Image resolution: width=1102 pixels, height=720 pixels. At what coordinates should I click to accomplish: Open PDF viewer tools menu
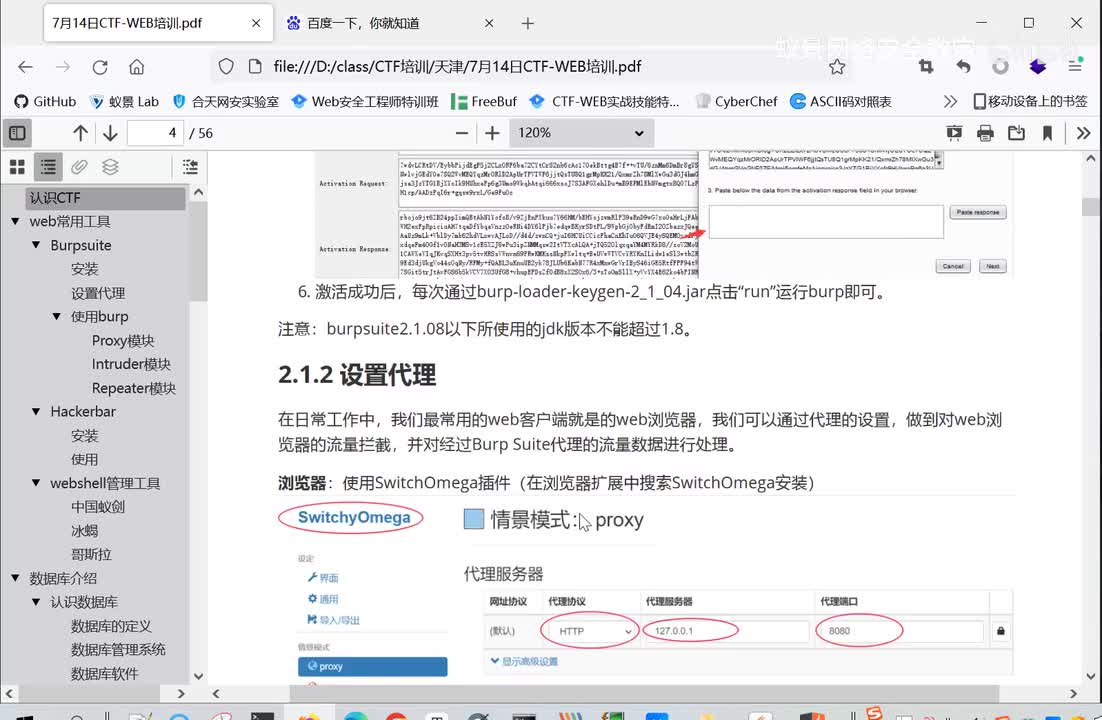pos(1084,133)
